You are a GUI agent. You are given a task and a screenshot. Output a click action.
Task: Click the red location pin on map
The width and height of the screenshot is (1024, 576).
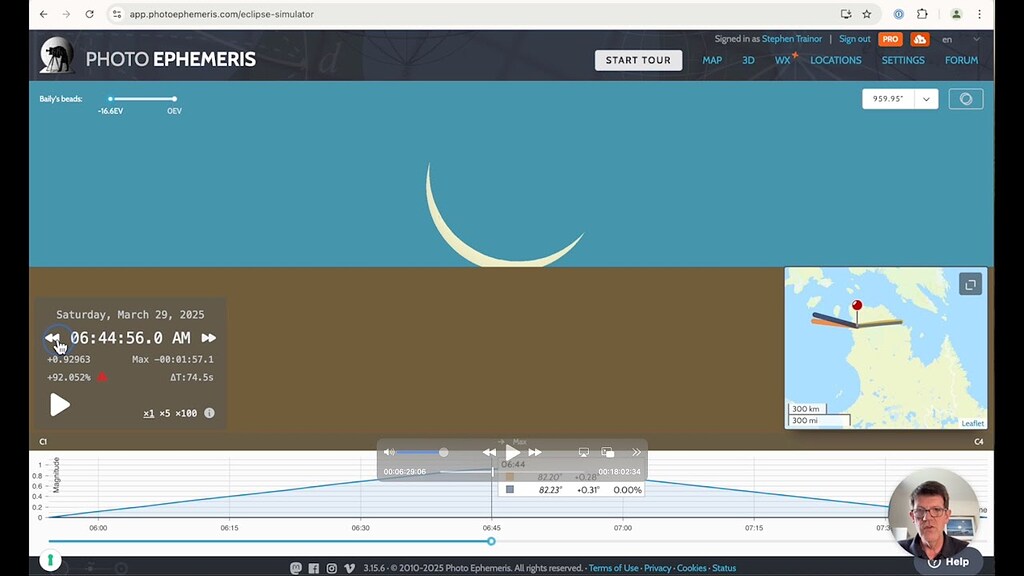(x=857, y=306)
